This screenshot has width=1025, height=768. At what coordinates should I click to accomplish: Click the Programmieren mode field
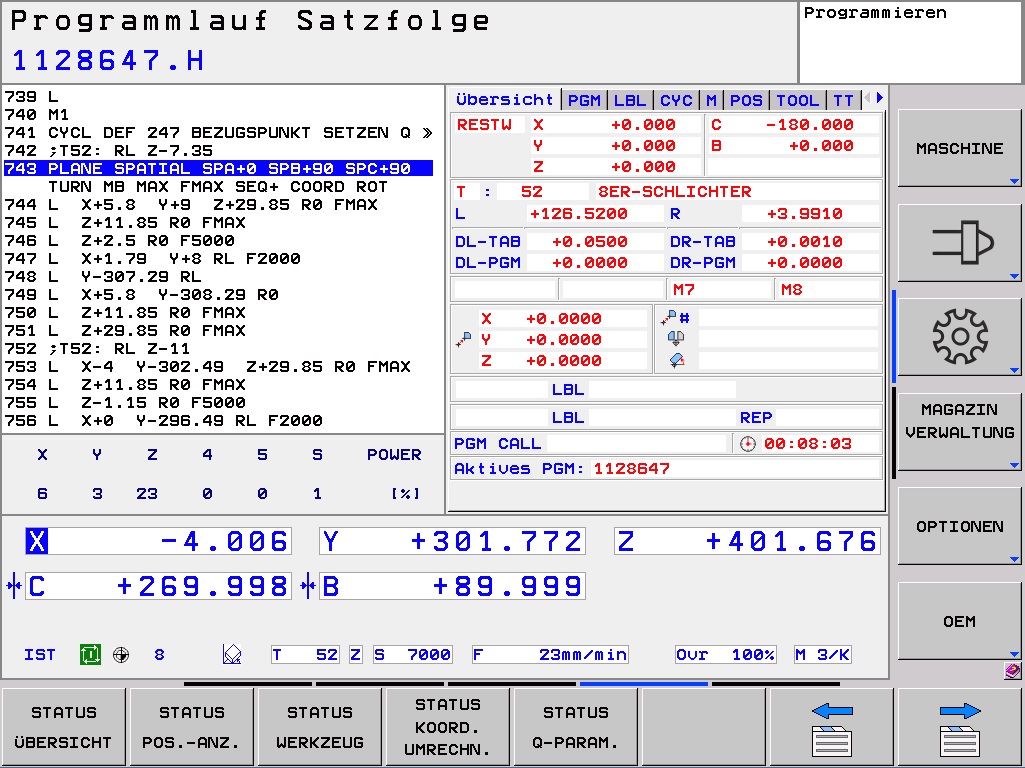pyautogui.click(x=910, y=42)
